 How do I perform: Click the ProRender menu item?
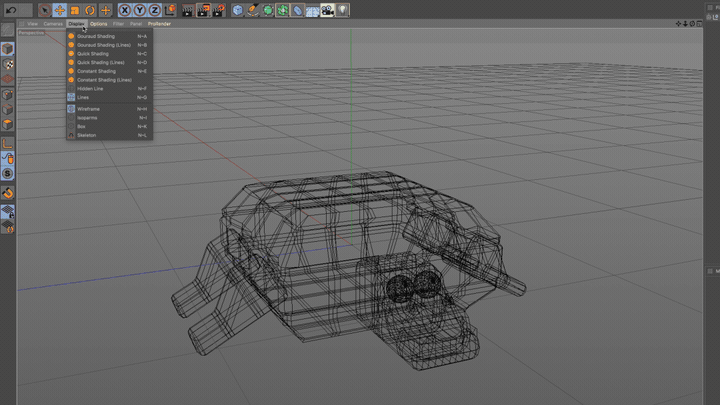[x=159, y=23]
